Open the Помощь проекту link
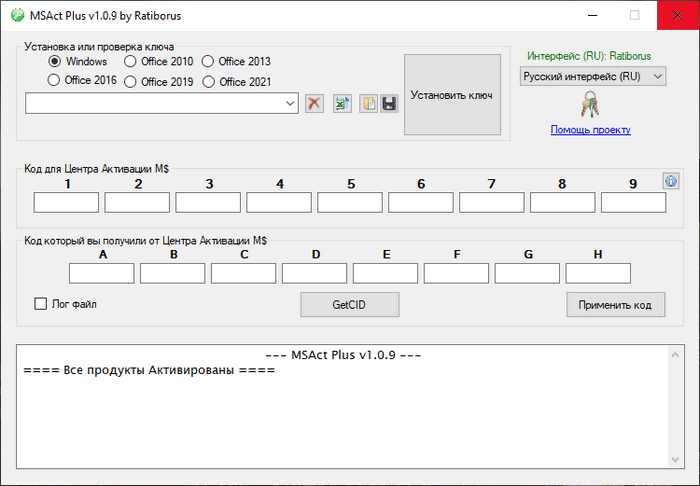The height and width of the screenshot is (486, 700). [x=590, y=129]
